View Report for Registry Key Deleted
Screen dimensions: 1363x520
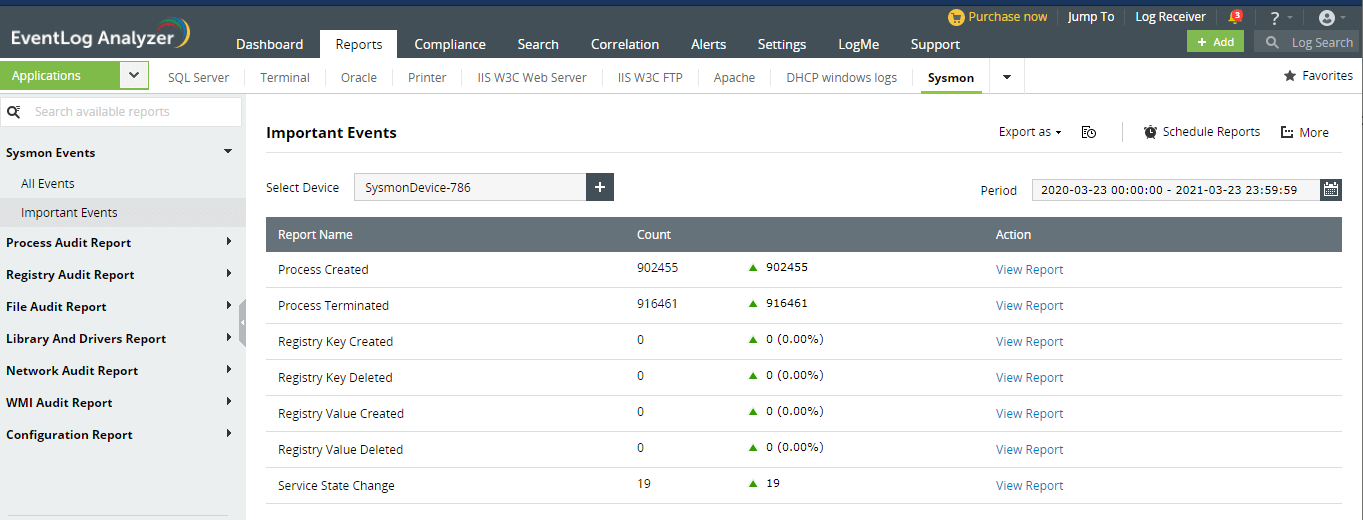pos(1029,377)
